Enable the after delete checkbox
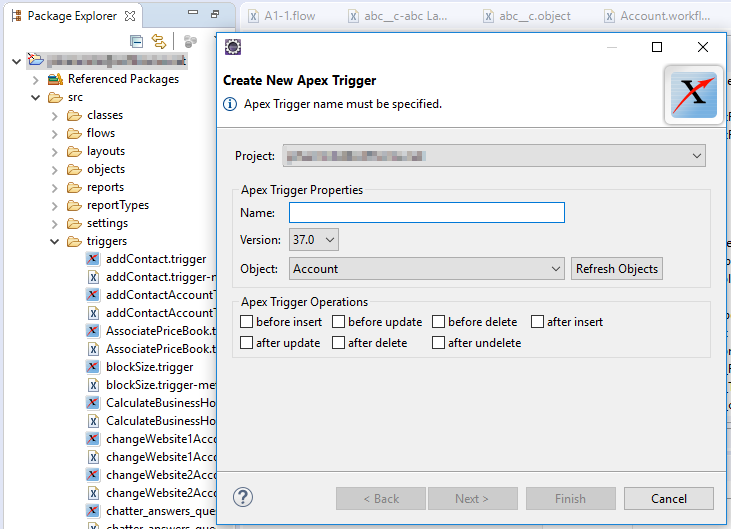Image resolution: width=731 pixels, height=529 pixels. click(x=338, y=343)
